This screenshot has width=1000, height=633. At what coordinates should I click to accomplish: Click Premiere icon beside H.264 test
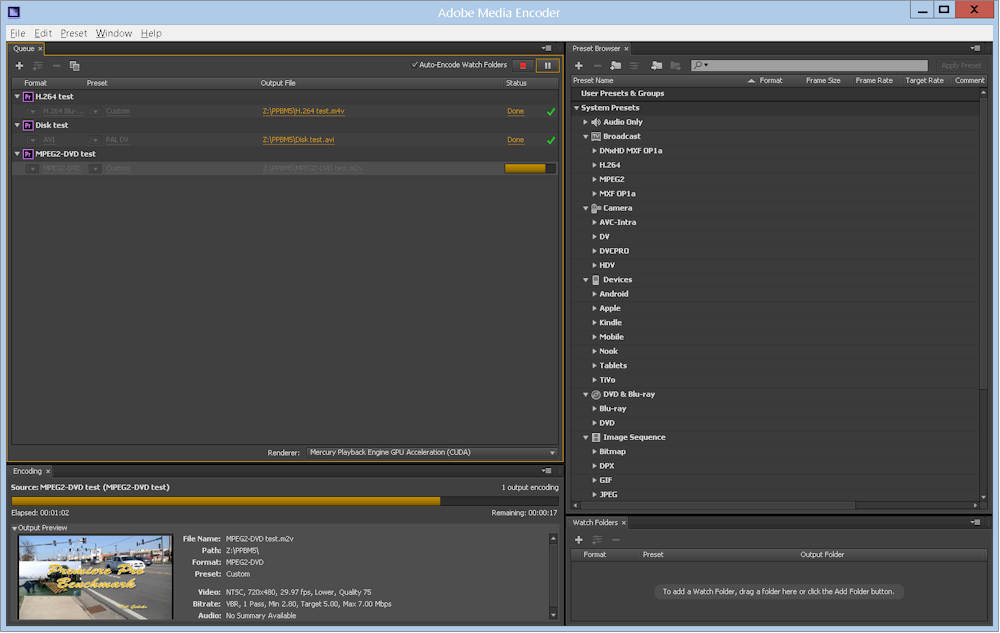tap(28, 97)
